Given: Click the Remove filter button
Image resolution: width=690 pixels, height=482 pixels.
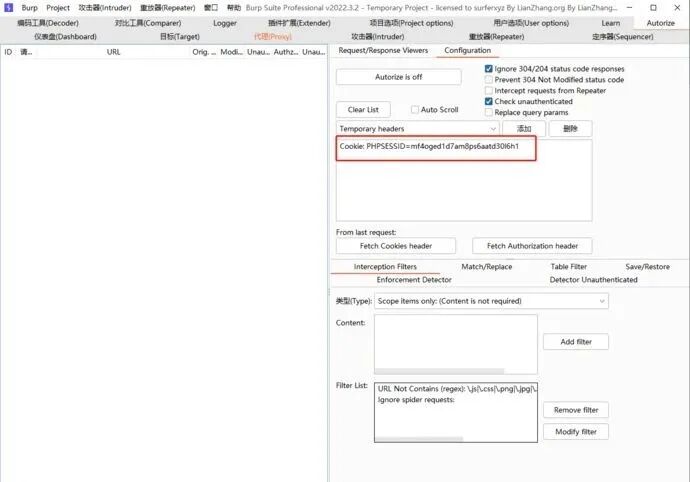Looking at the screenshot, I should coord(576,410).
